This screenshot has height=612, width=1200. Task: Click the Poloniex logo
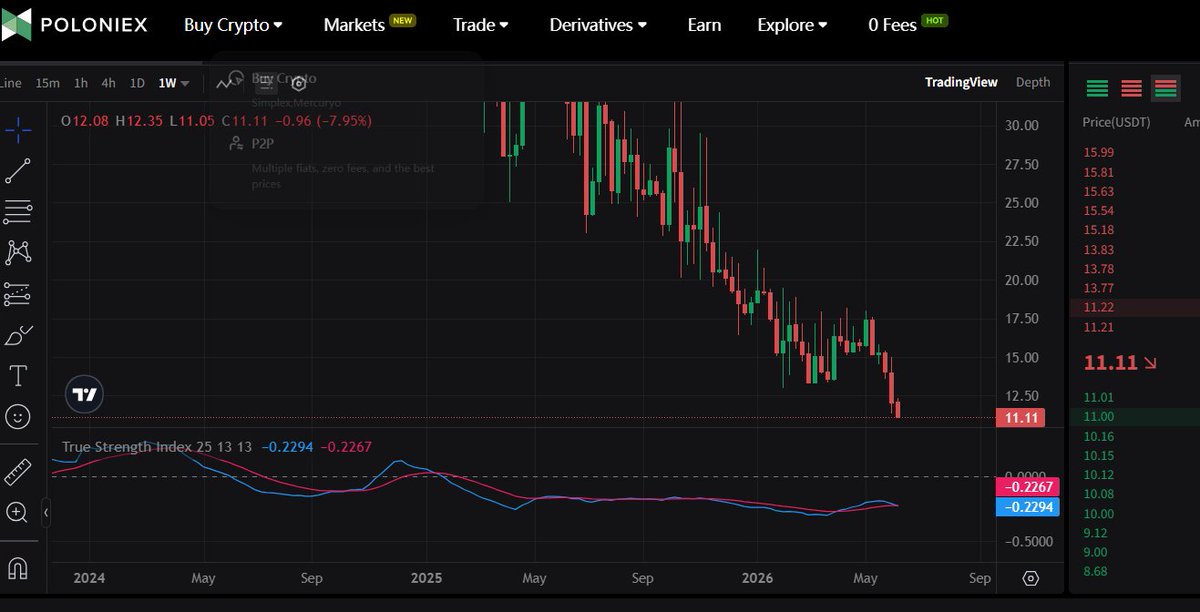pyautogui.click(x=74, y=24)
